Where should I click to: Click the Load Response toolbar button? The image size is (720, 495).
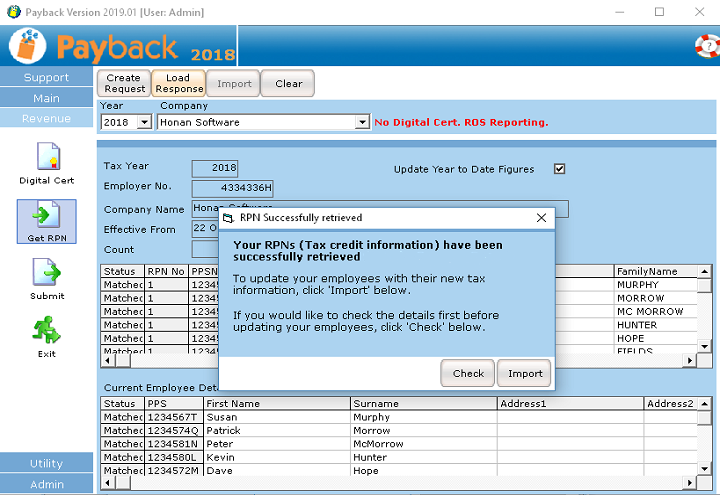pos(178,83)
